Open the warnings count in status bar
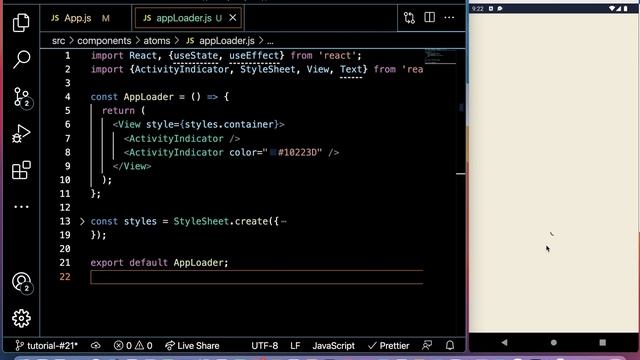The width and height of the screenshot is (640, 360). point(144,346)
